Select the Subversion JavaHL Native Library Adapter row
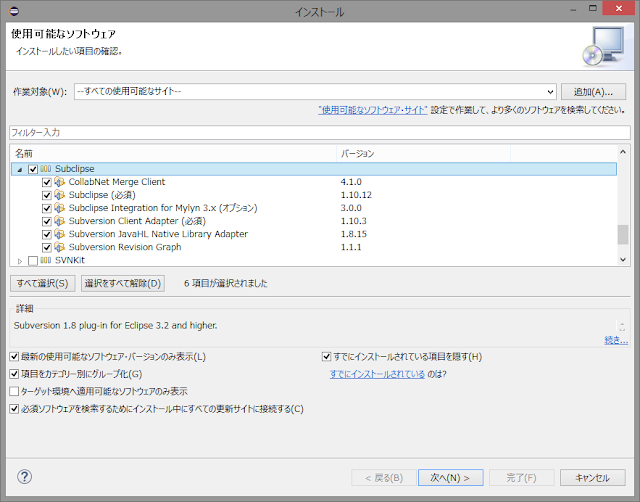This screenshot has height=502, width=640. tap(313, 234)
